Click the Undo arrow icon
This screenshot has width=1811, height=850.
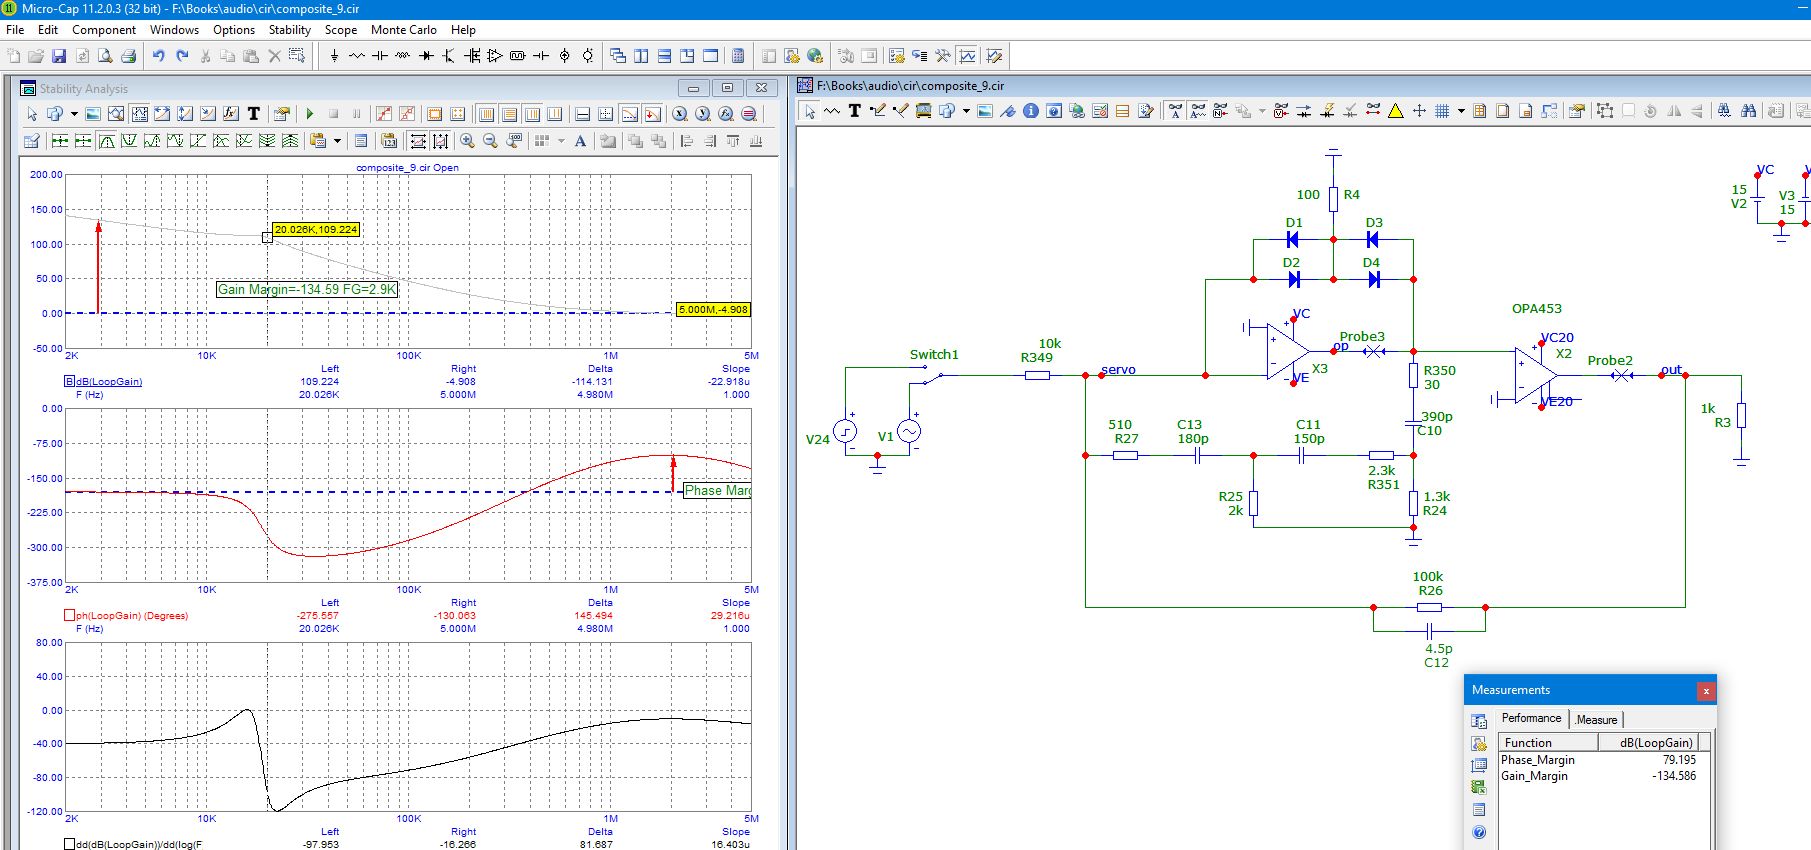click(x=158, y=56)
